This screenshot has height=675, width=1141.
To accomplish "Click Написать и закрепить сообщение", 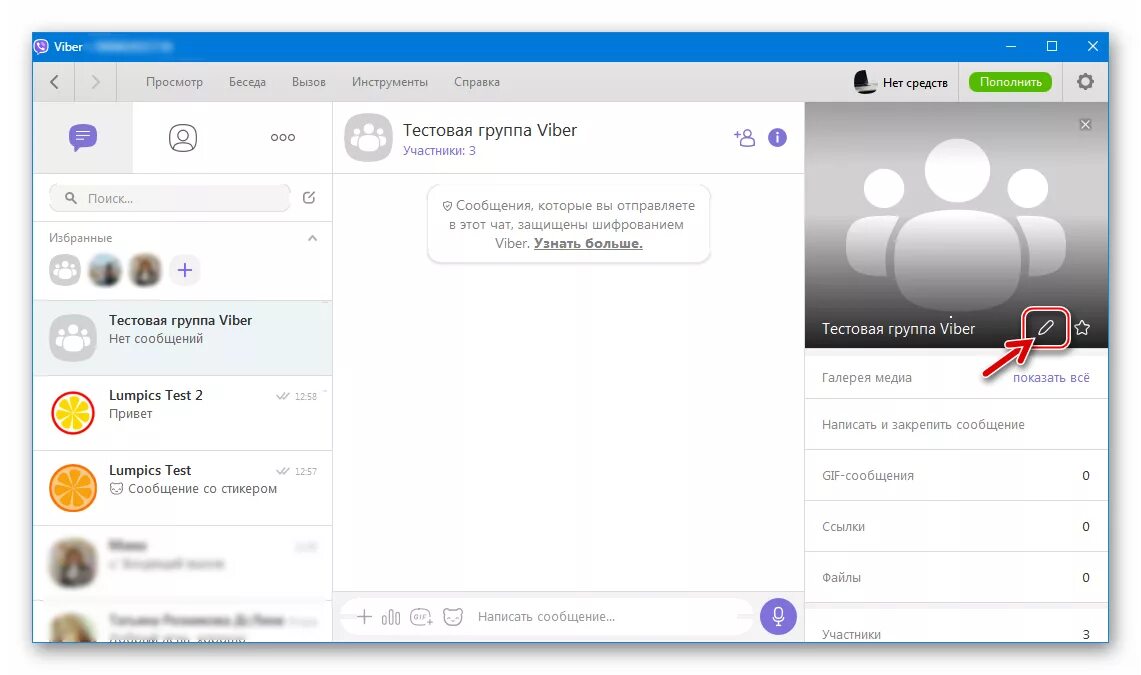I will click(x=956, y=424).
